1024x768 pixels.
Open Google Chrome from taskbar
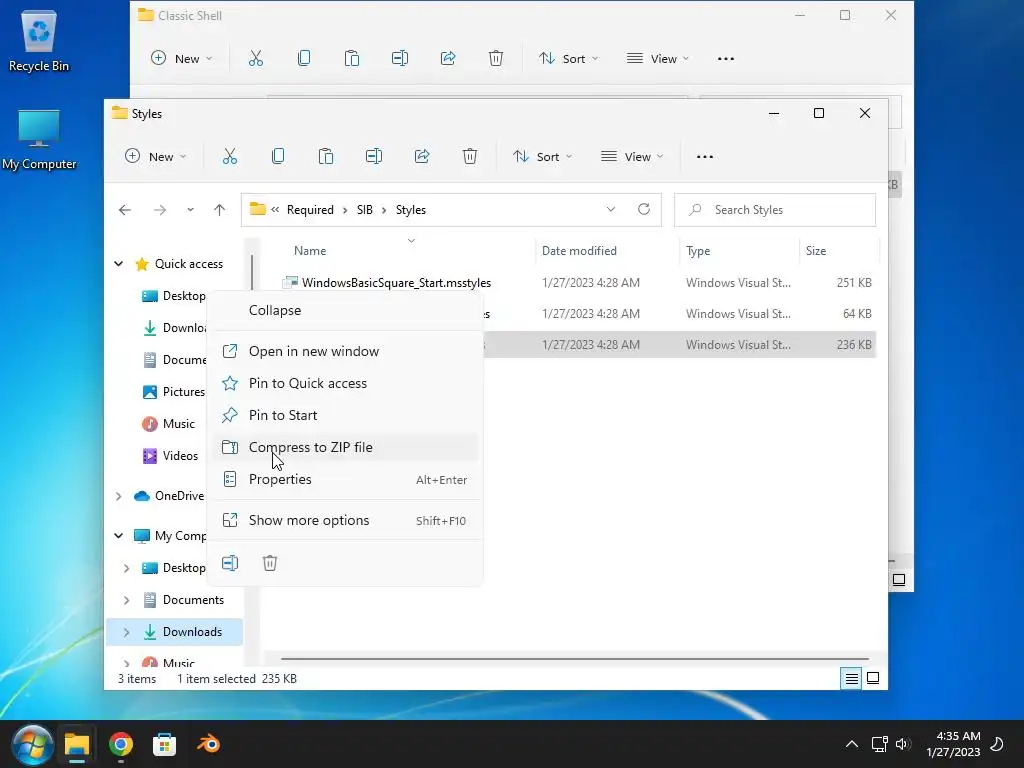pos(121,744)
